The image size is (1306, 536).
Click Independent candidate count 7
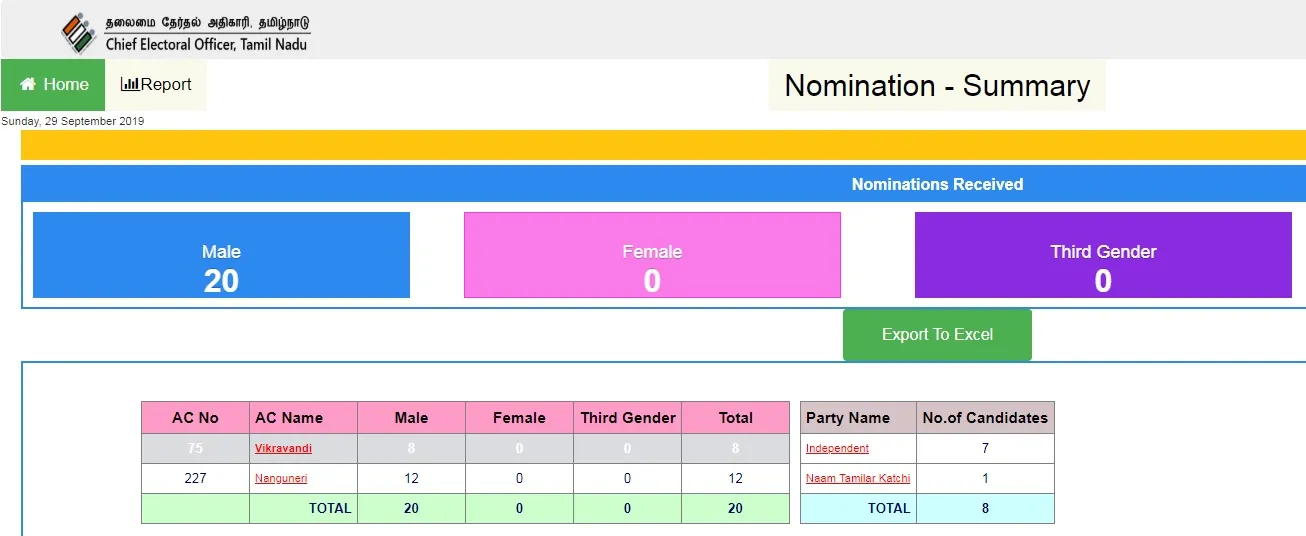(x=985, y=448)
